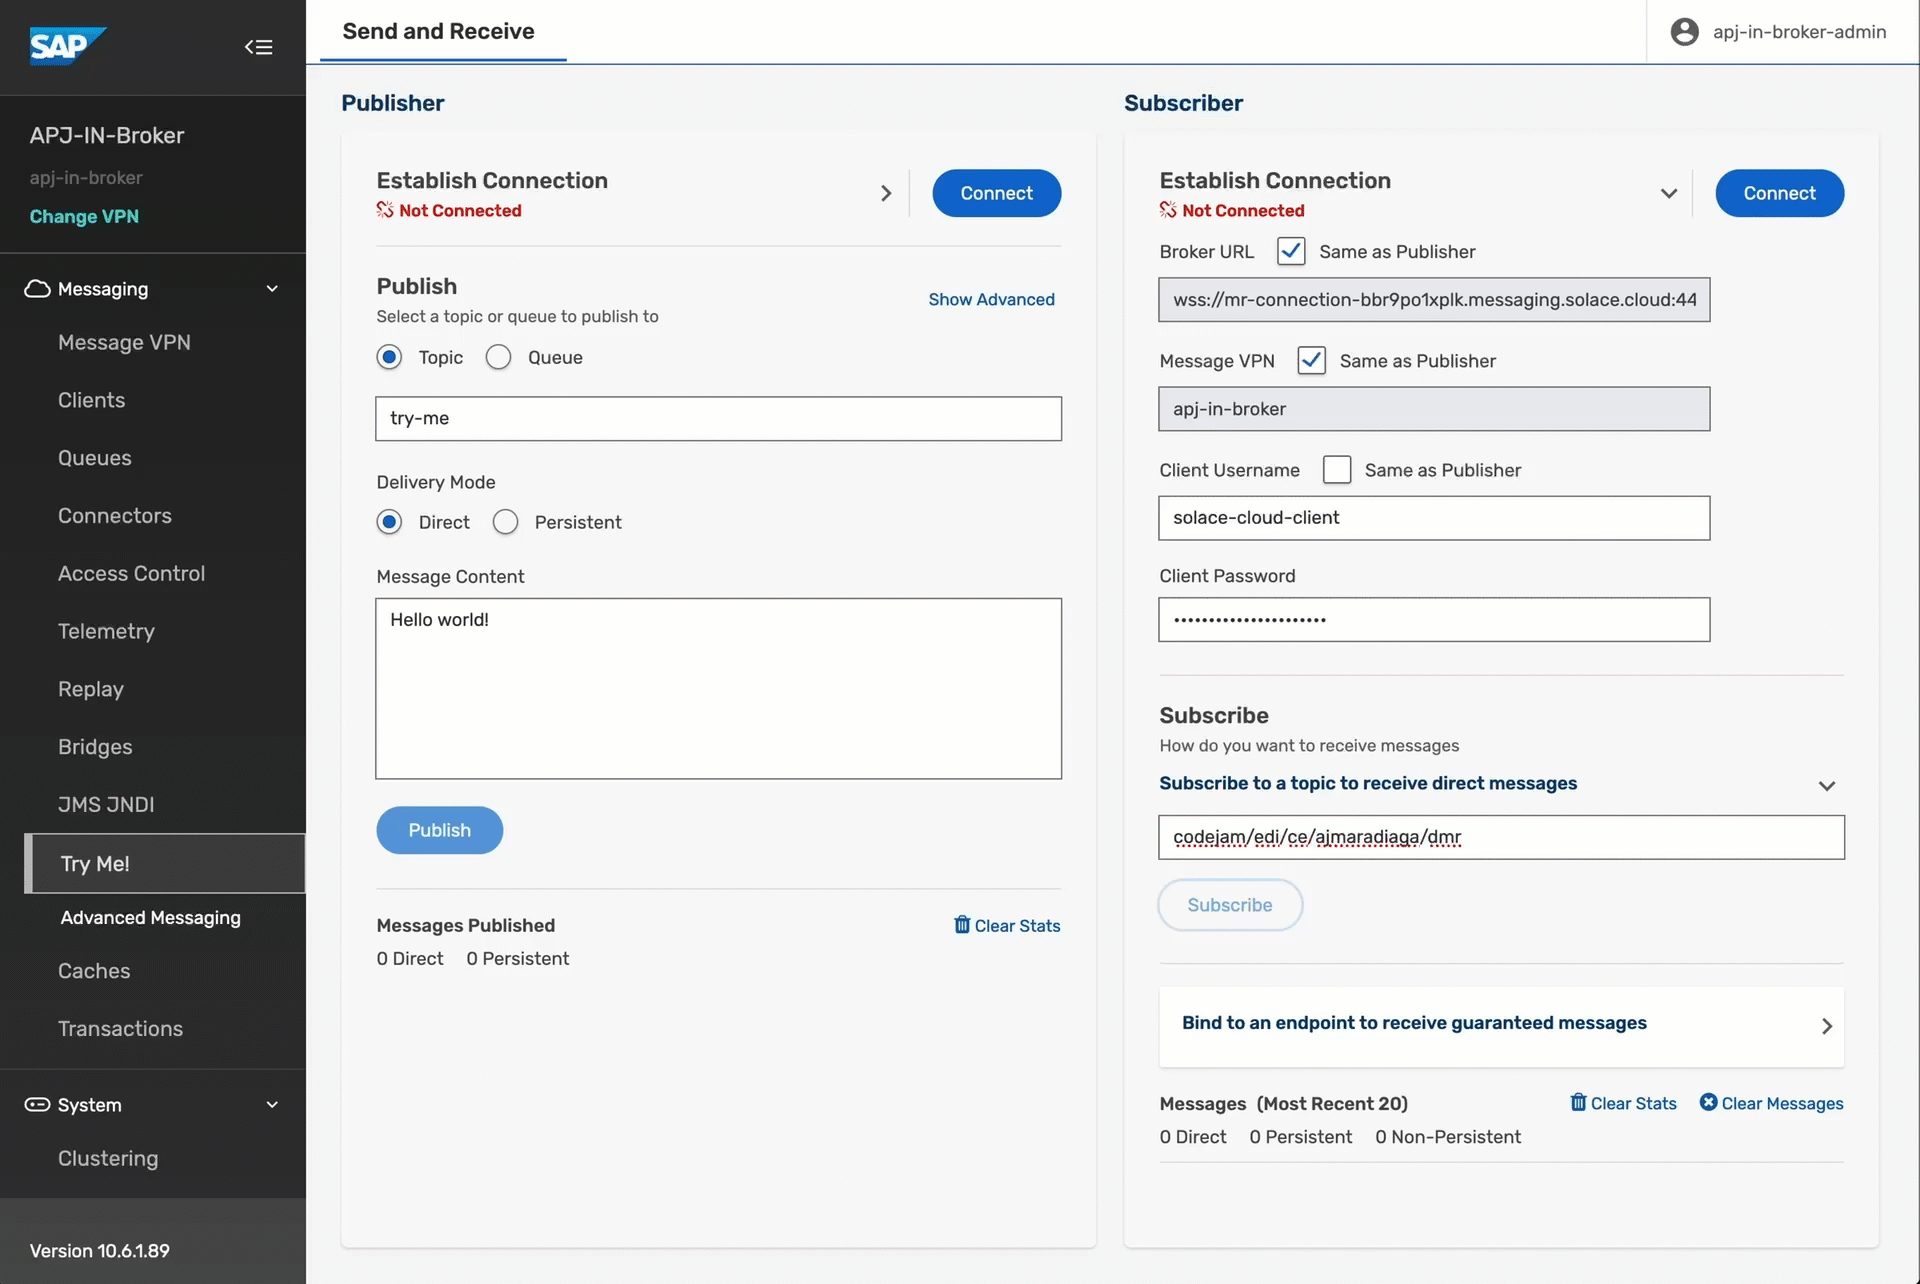Screen dimensions: 1920x1284
Task: Click the Clear Messages icon with plus symbol
Action: (1705, 1103)
